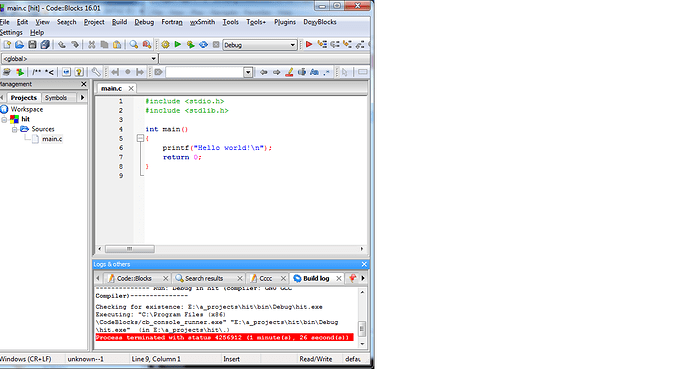This screenshot has height=369, width=690.
Task: Run the program with green arrow
Action: coord(178,45)
